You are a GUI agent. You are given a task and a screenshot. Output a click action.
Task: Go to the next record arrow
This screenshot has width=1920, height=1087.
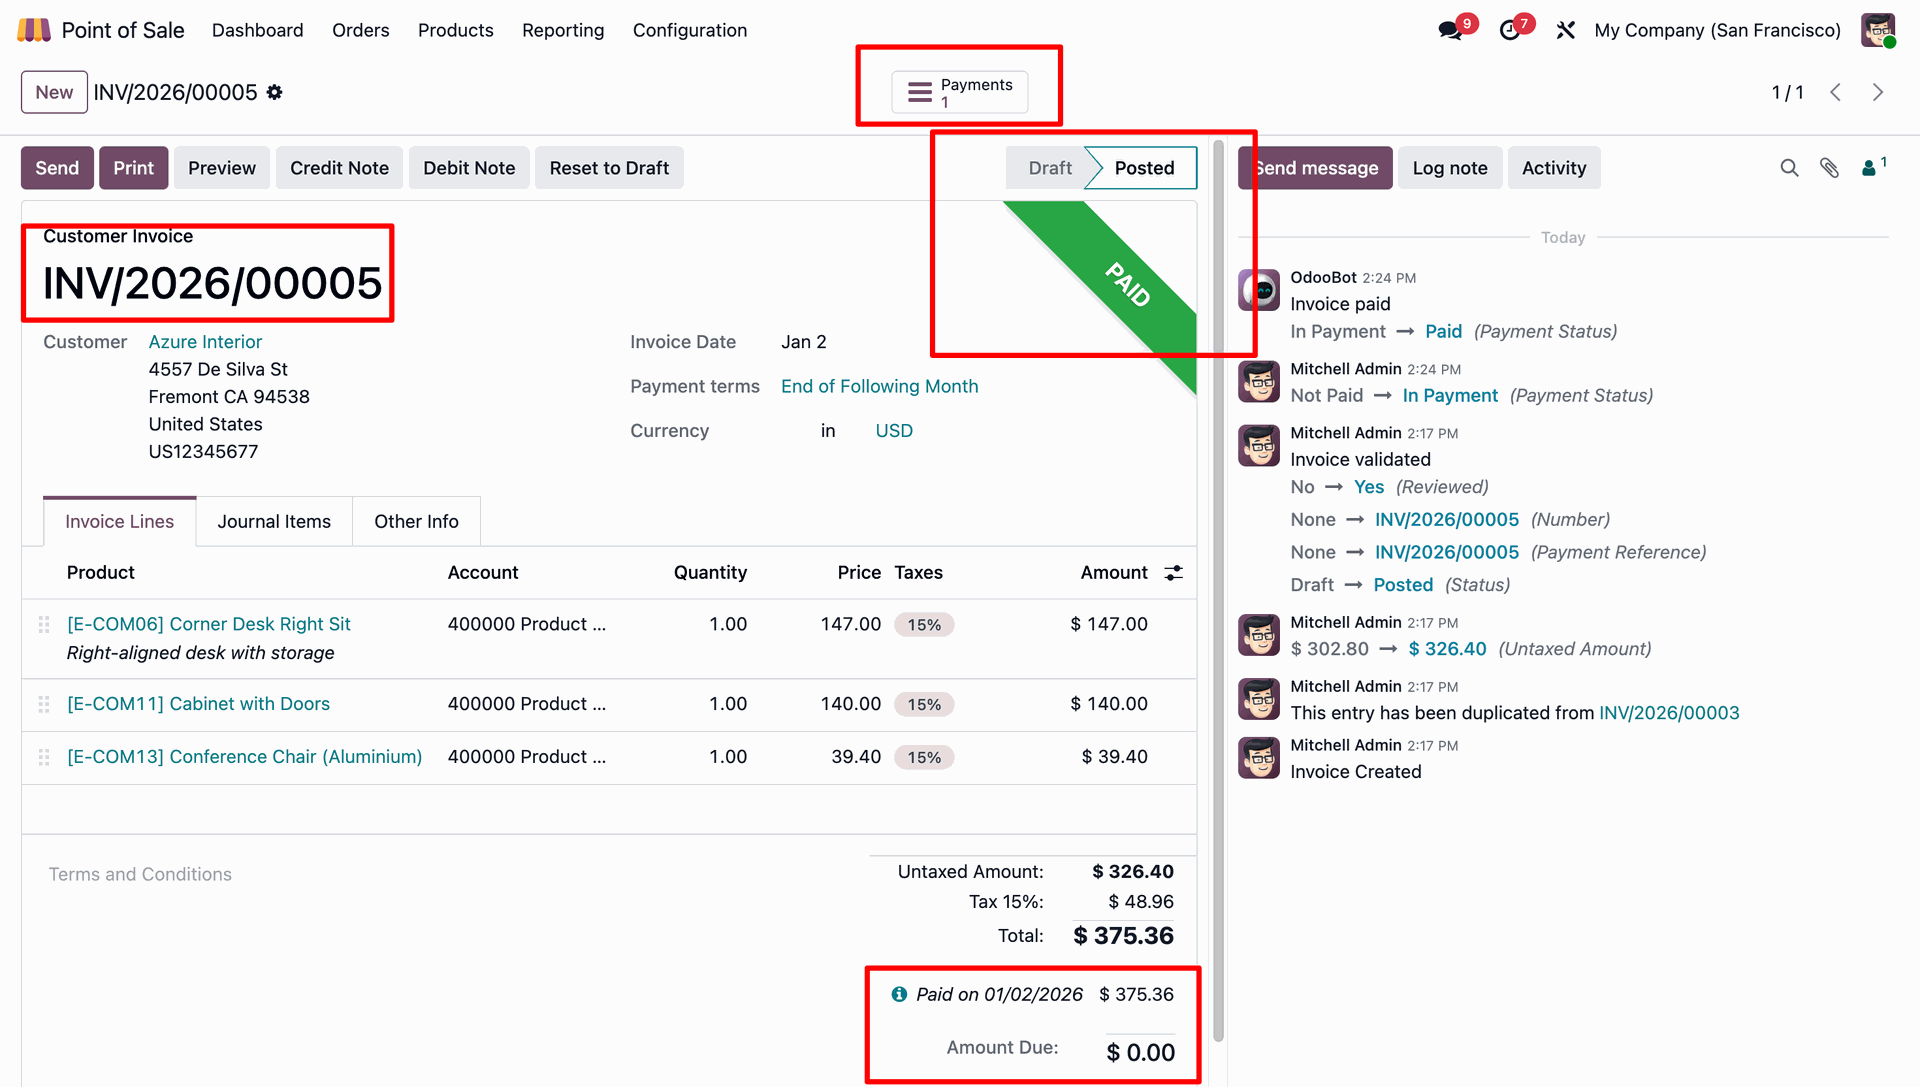click(x=1878, y=92)
